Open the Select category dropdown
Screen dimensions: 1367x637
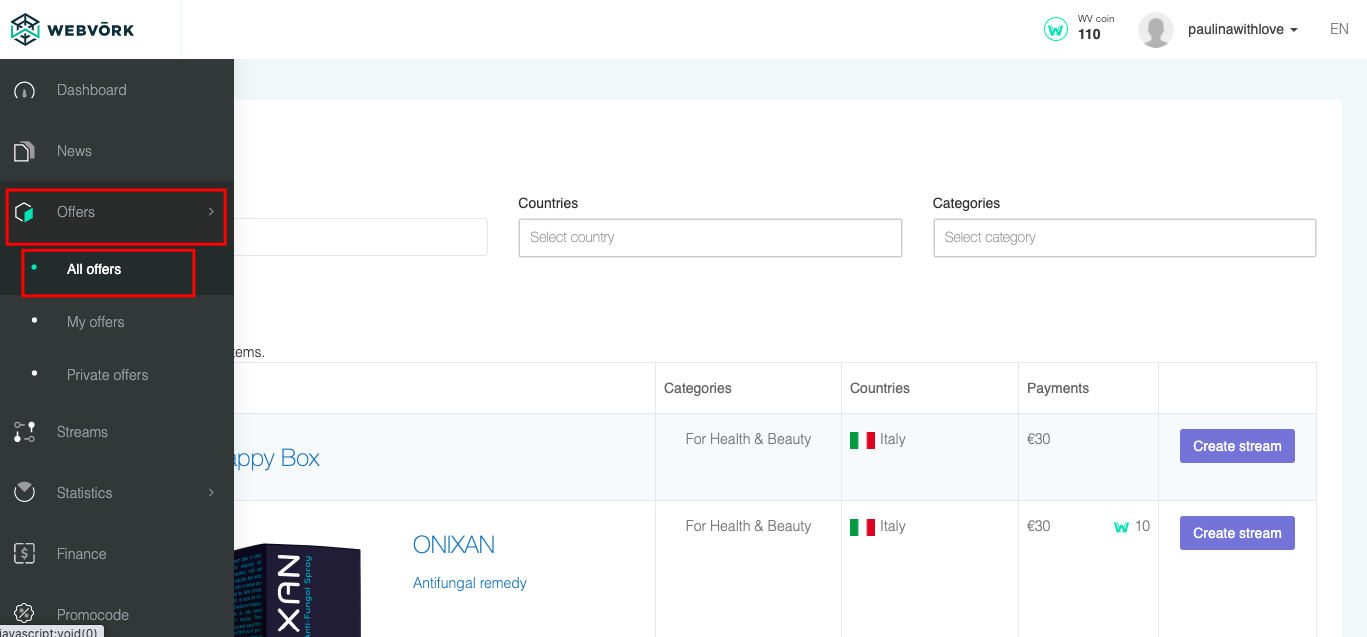pos(1124,238)
